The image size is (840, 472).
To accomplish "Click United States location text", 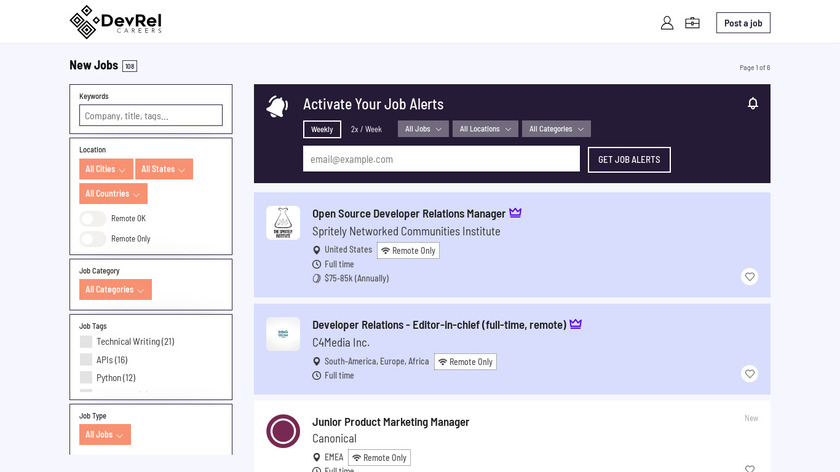I will 348,250.
